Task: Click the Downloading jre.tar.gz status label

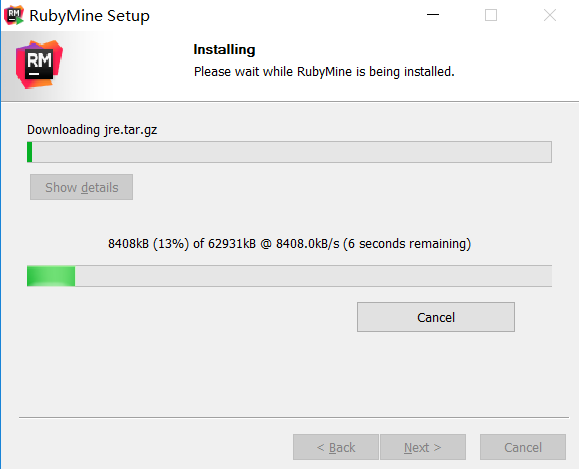Action: tap(92, 130)
